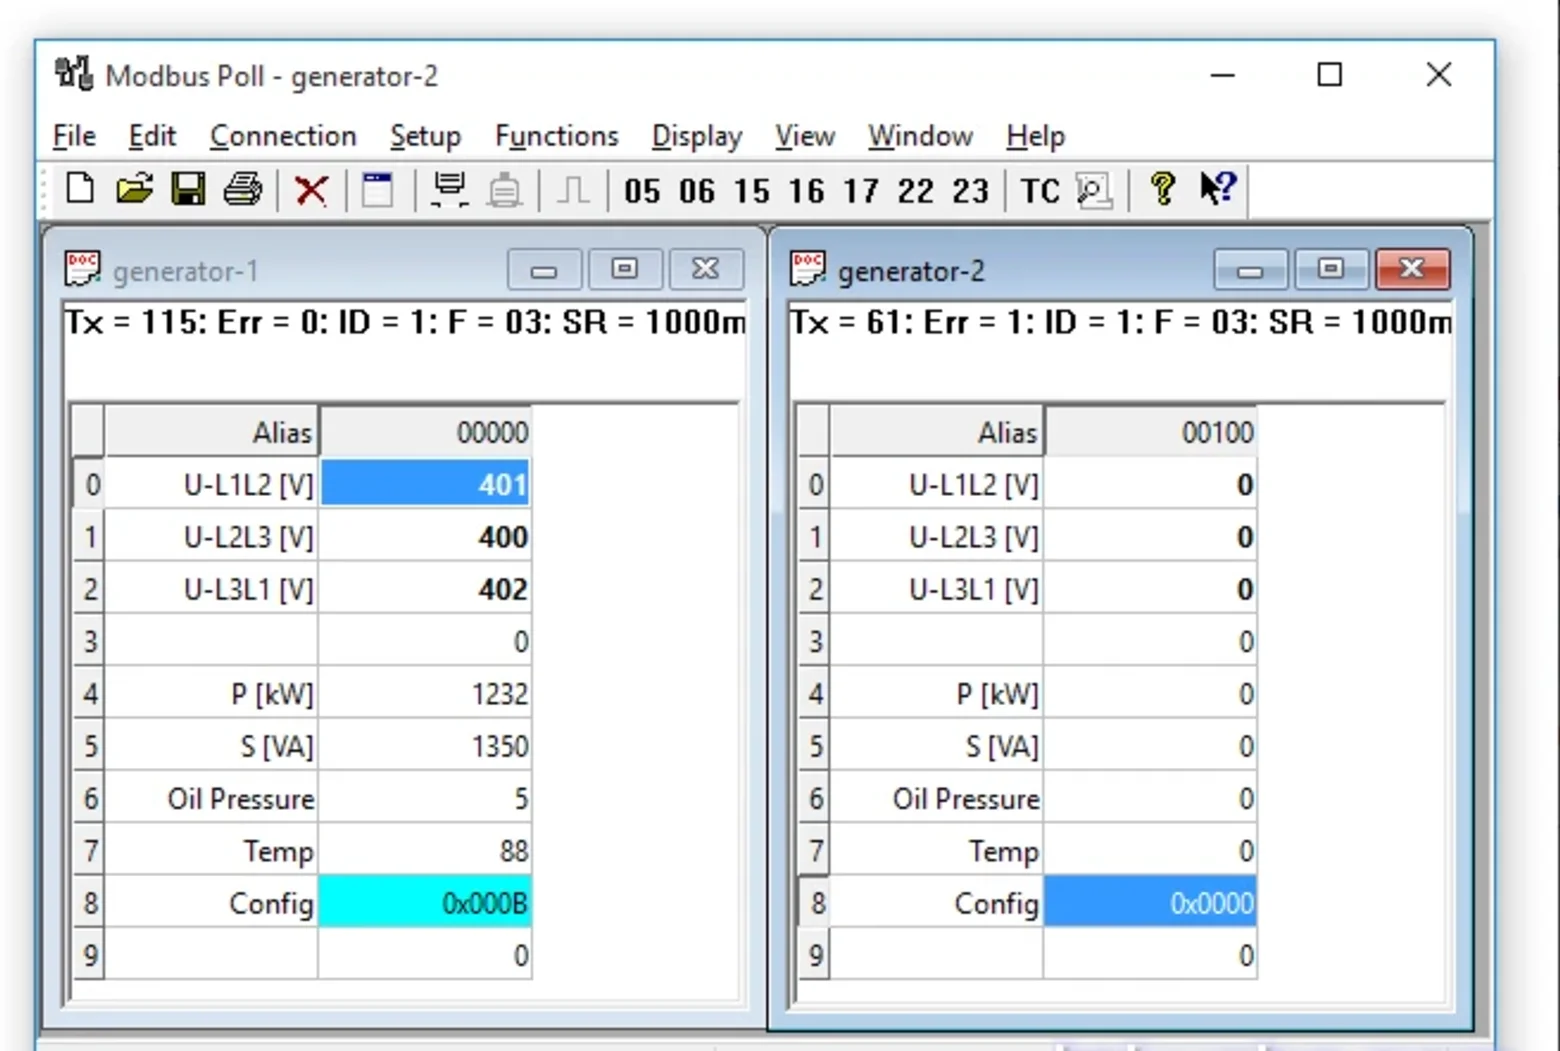This screenshot has width=1560, height=1051.
Task: Open the Connection menu
Action: click(x=283, y=136)
